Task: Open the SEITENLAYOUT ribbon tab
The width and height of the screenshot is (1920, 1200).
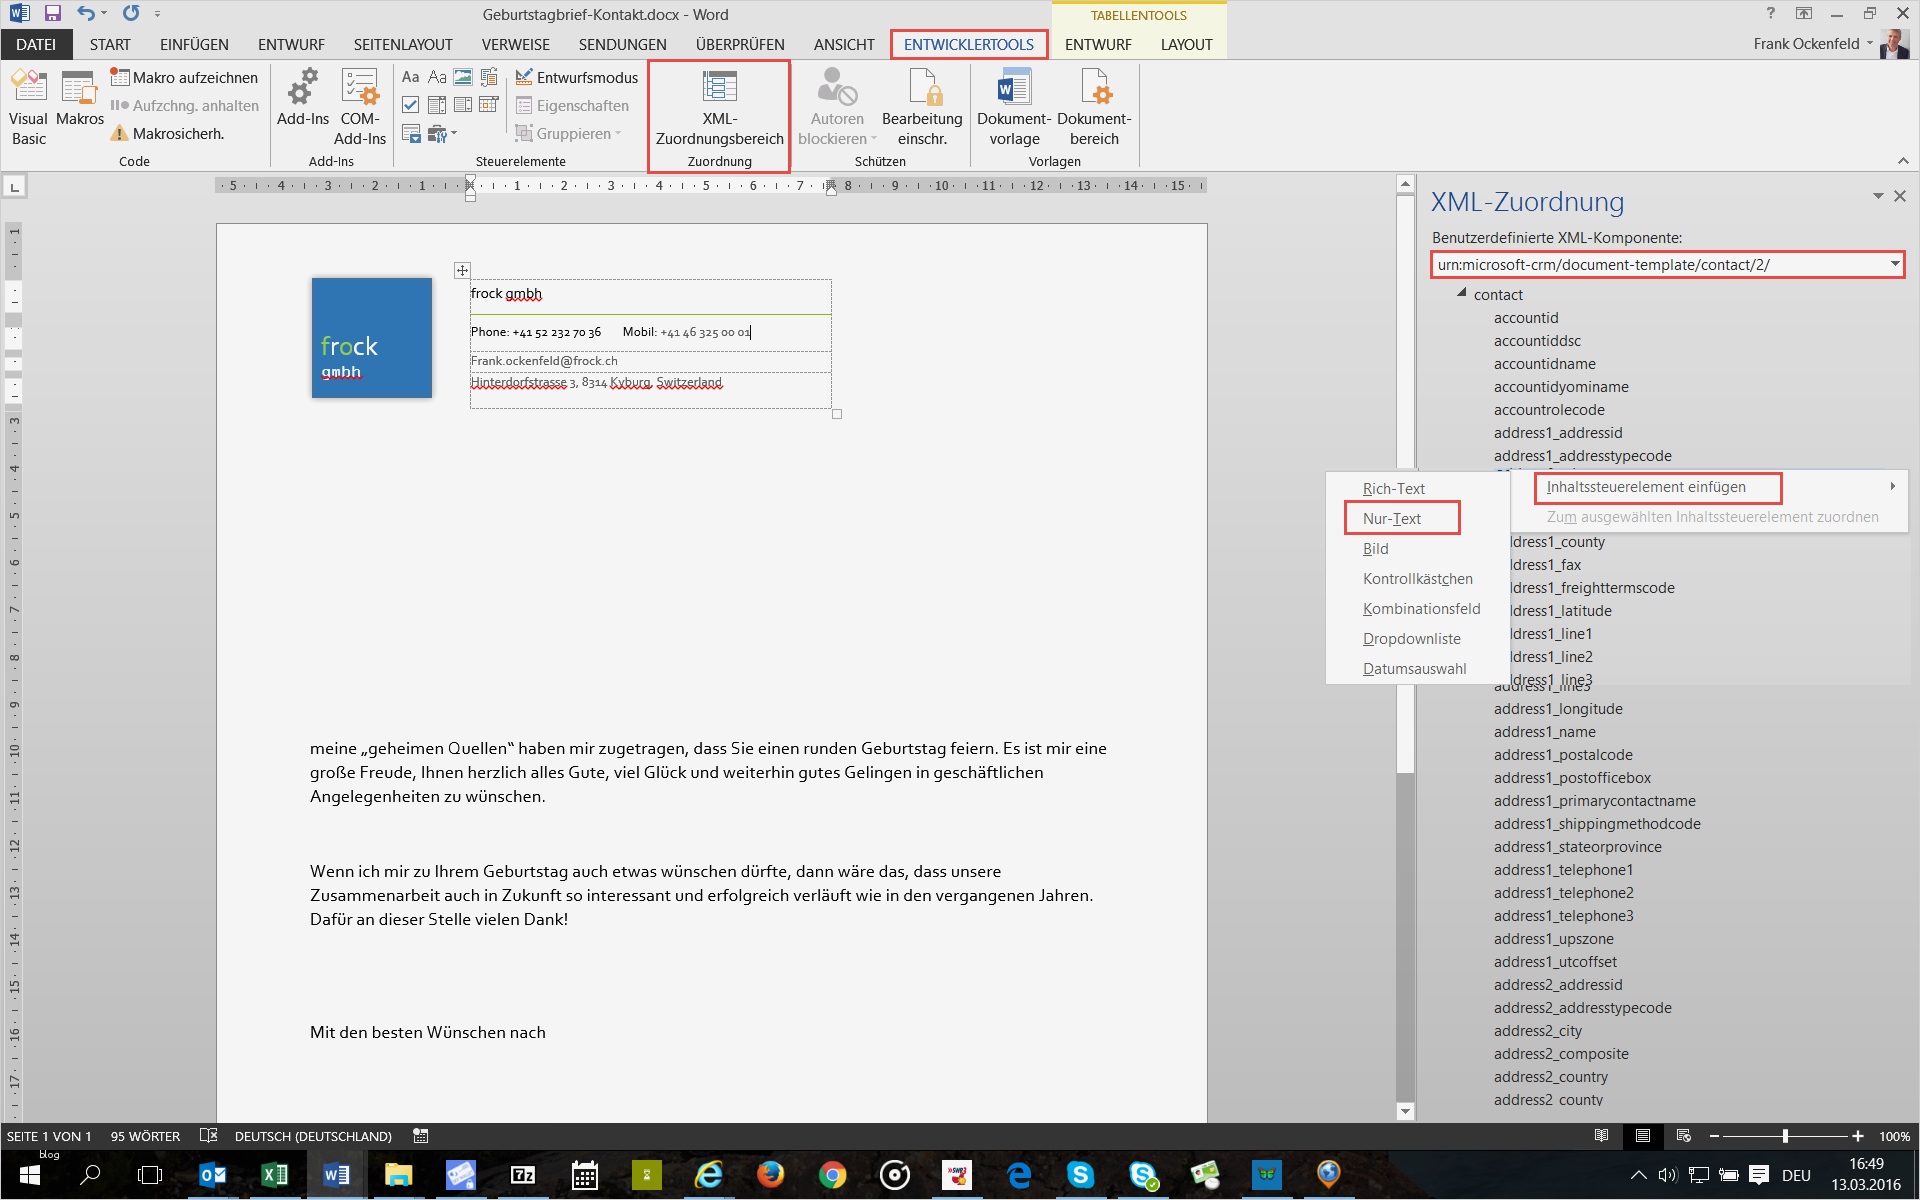Action: click(403, 44)
